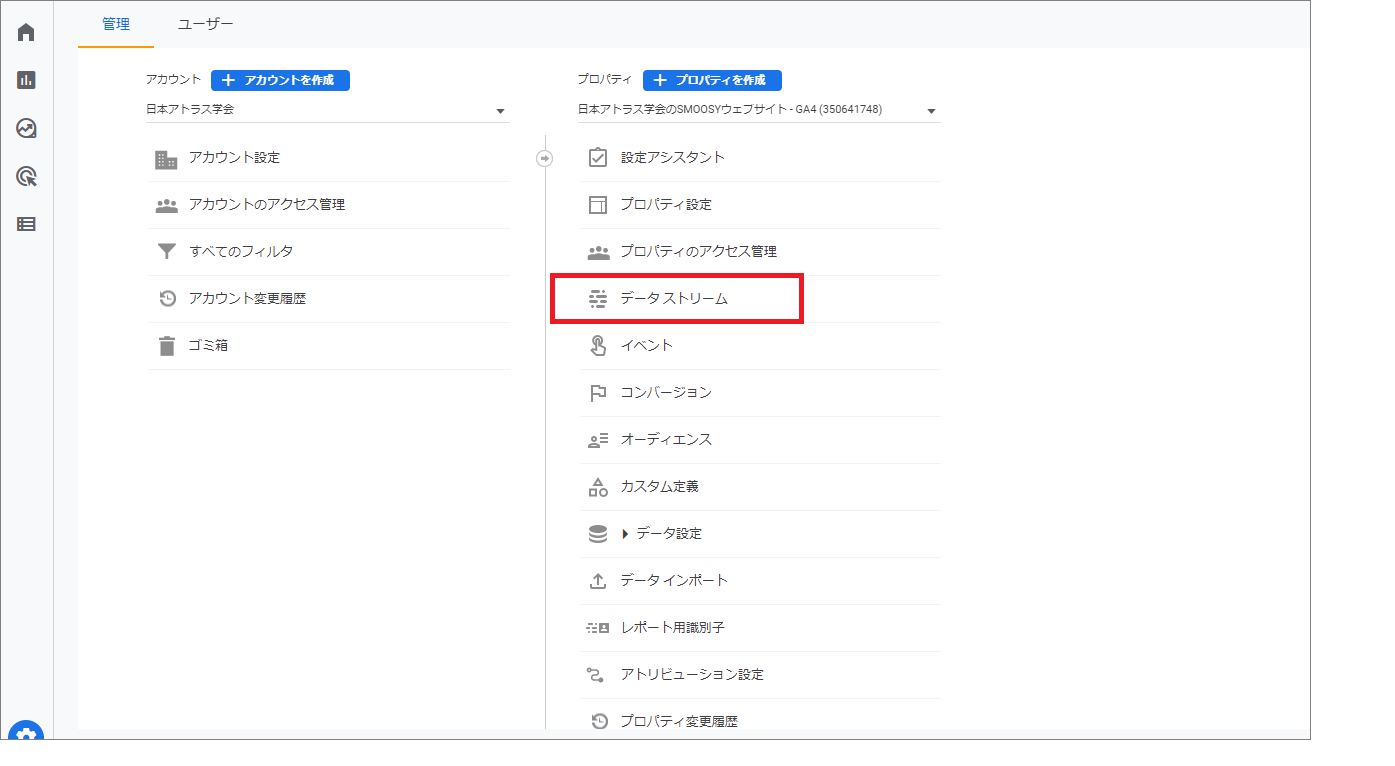
Task: Click the layout icon beside プロパティ設定
Action: click(x=598, y=205)
